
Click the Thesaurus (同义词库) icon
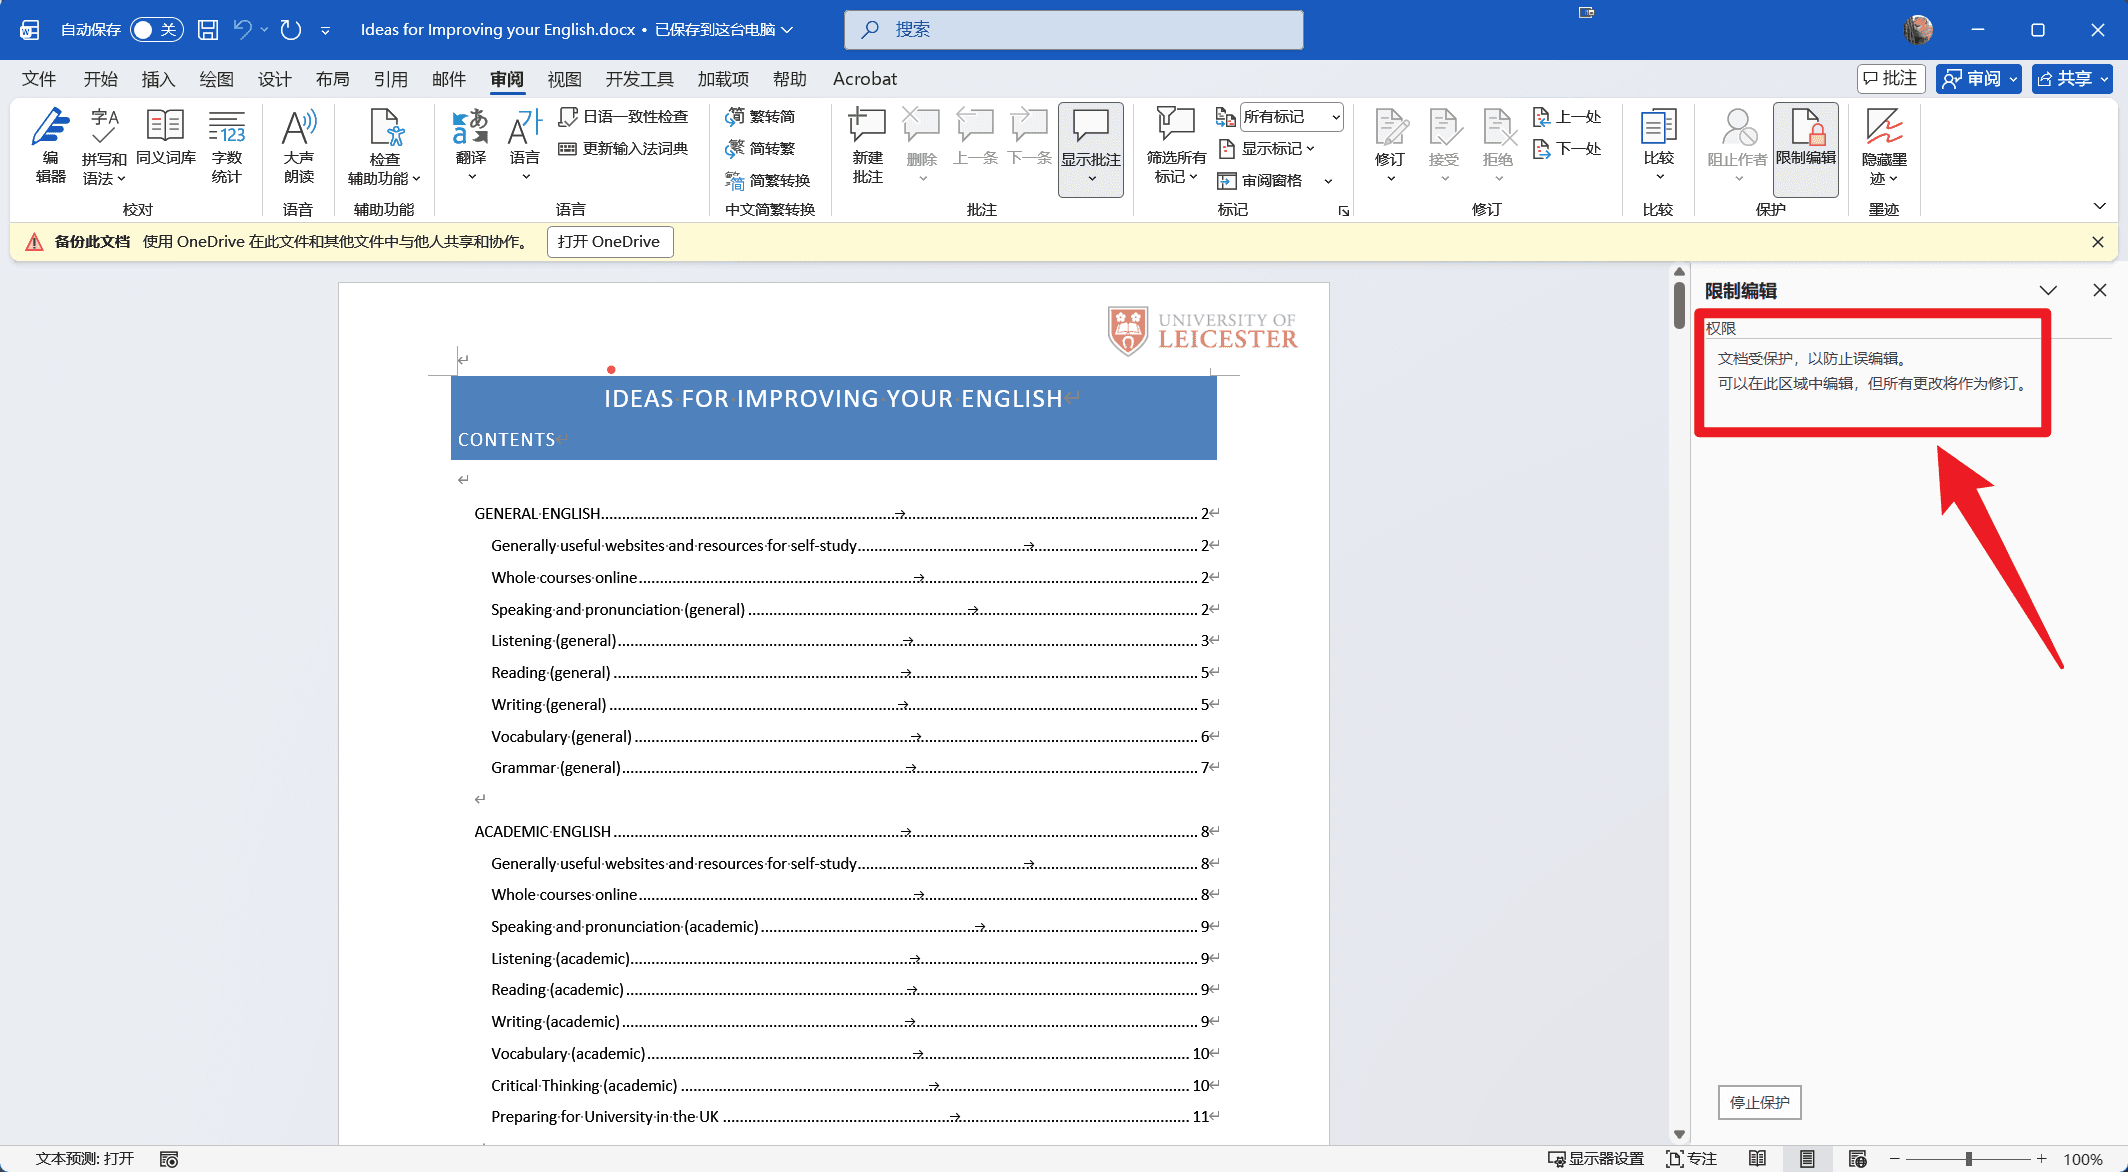pos(166,138)
